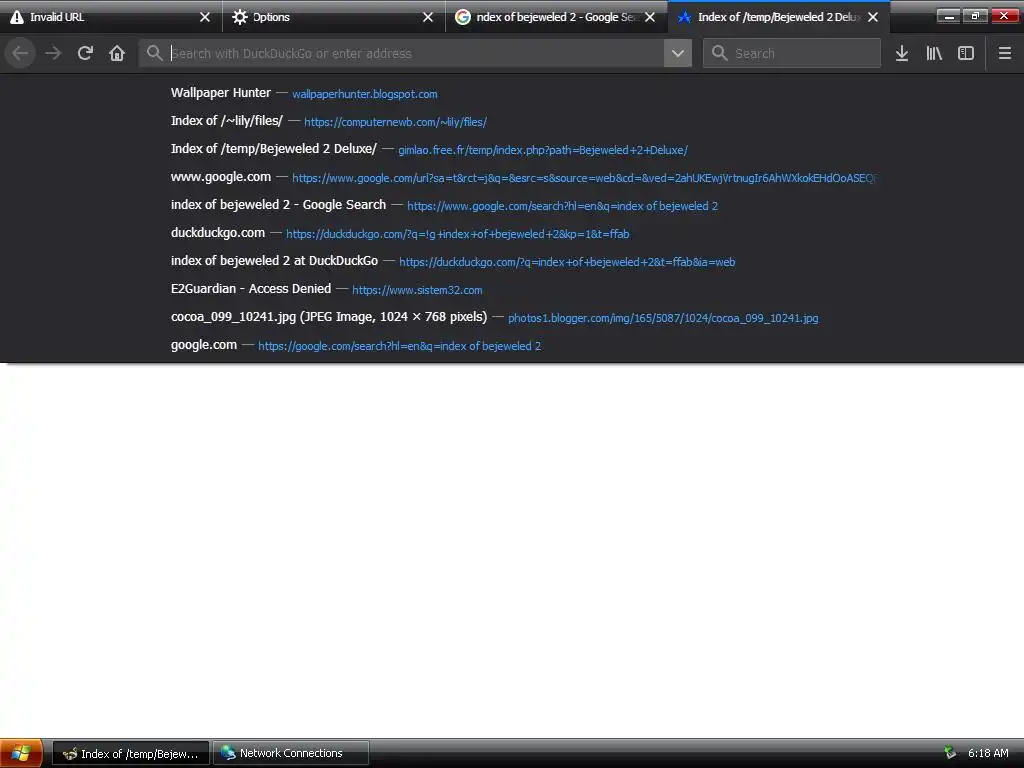The image size is (1024, 768).
Task: Restore down the browser window
Action: click(x=976, y=16)
